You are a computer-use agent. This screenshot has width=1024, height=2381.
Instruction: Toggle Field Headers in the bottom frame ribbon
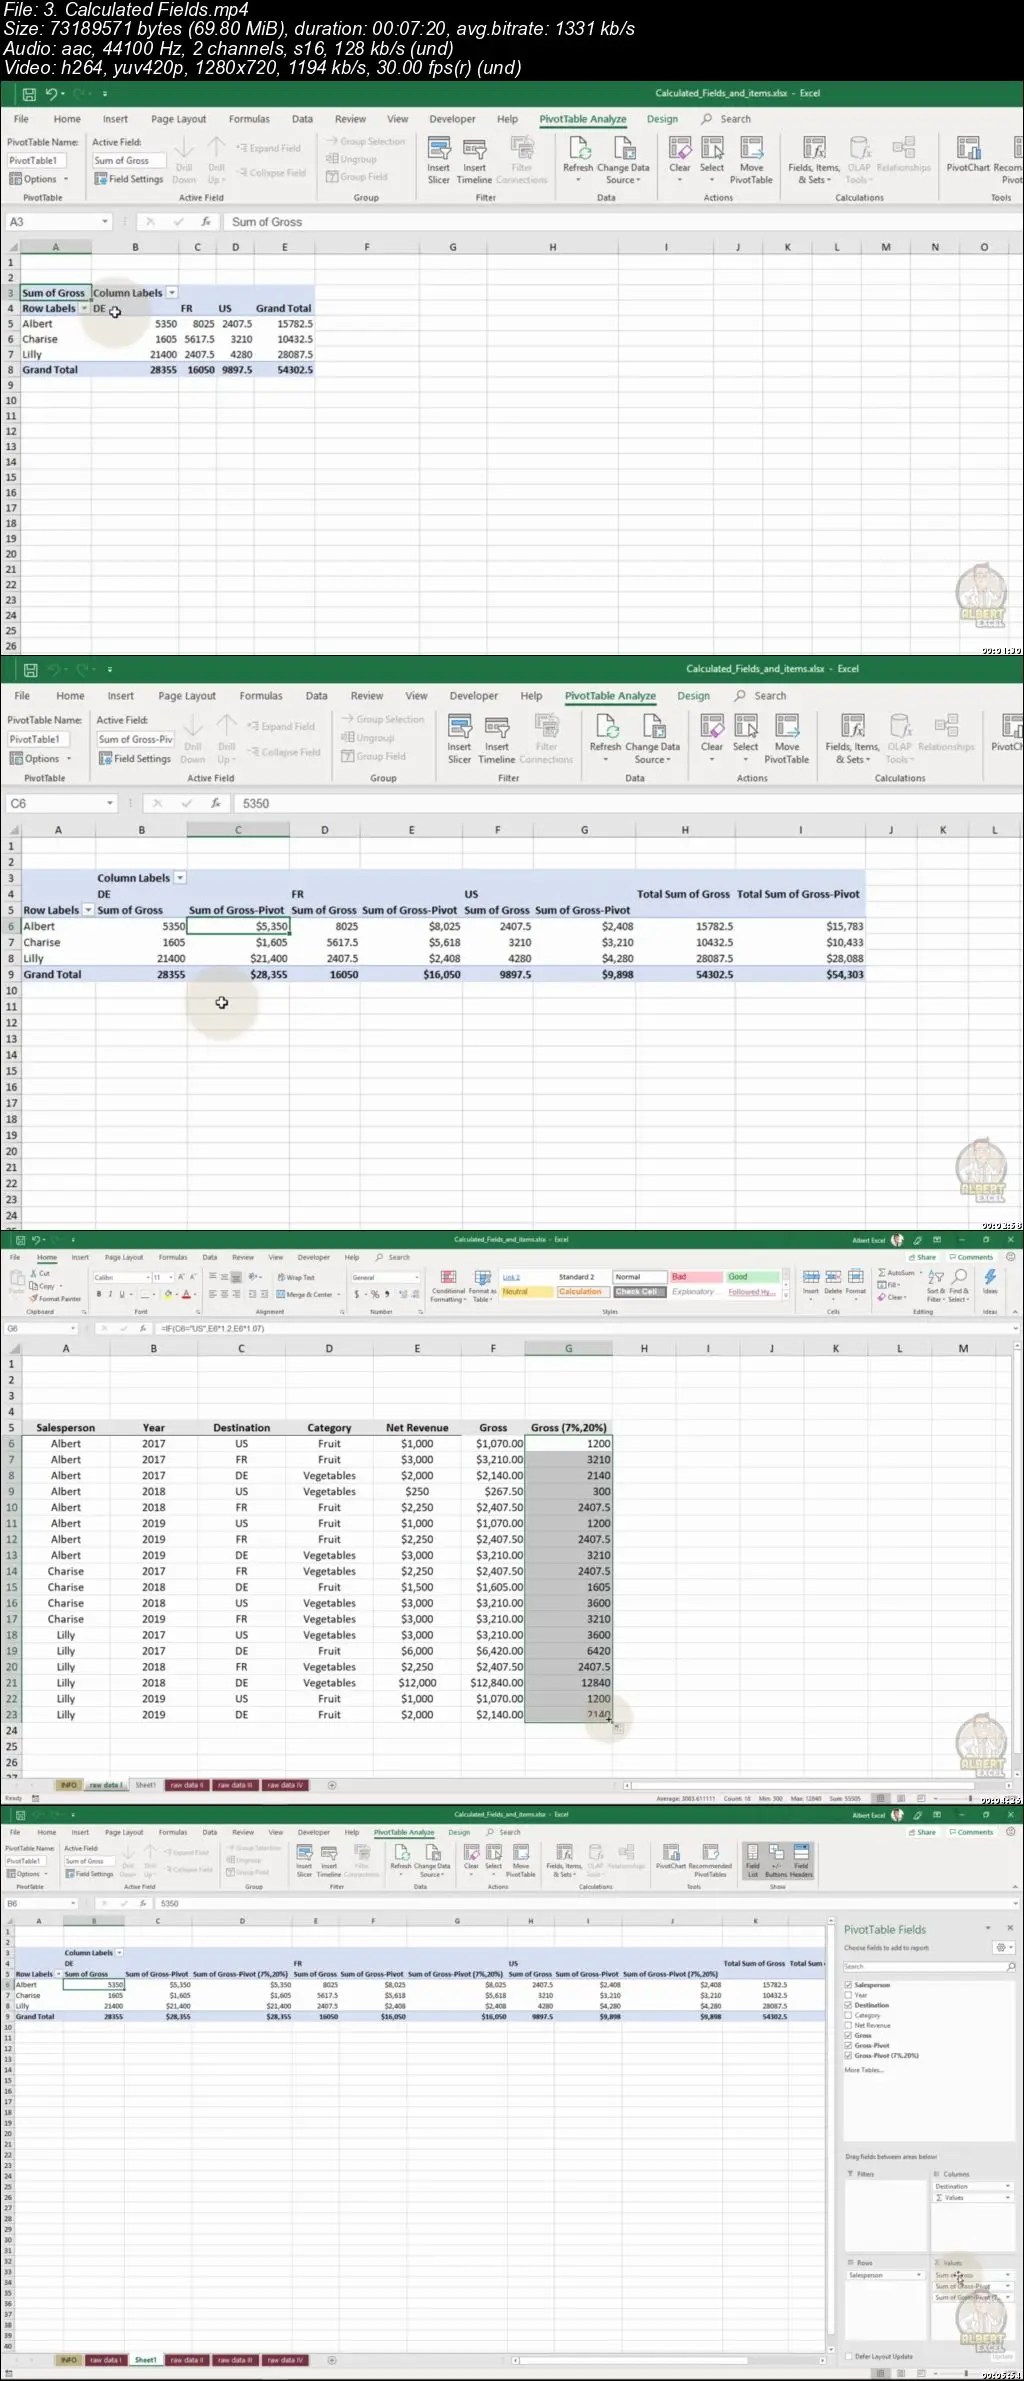tap(801, 1860)
